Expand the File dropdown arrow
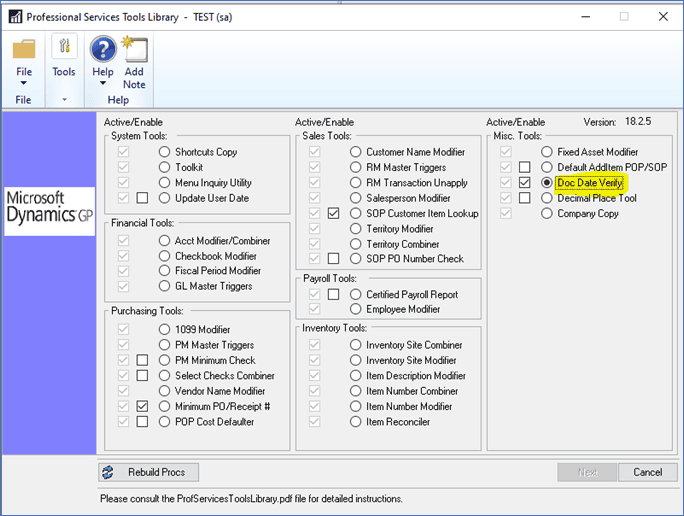 24,83
